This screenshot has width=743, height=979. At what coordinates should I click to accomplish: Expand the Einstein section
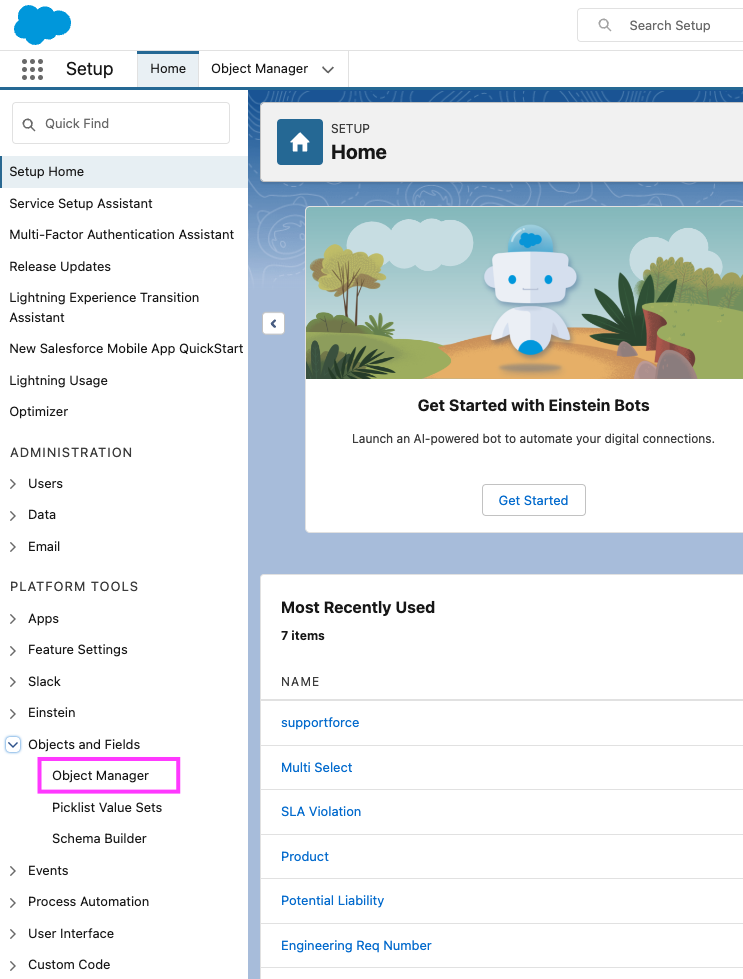click(13, 713)
